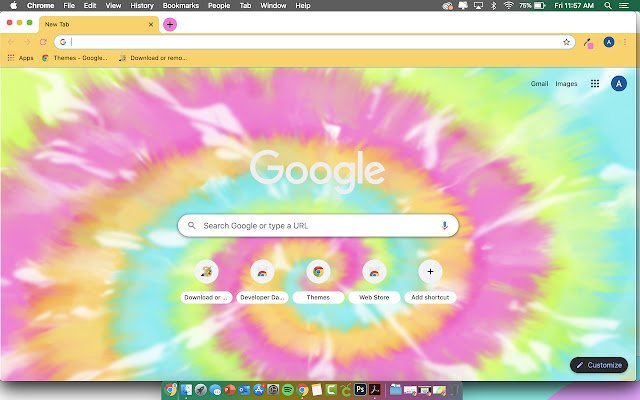Go back using the back arrow

[x=11, y=42]
